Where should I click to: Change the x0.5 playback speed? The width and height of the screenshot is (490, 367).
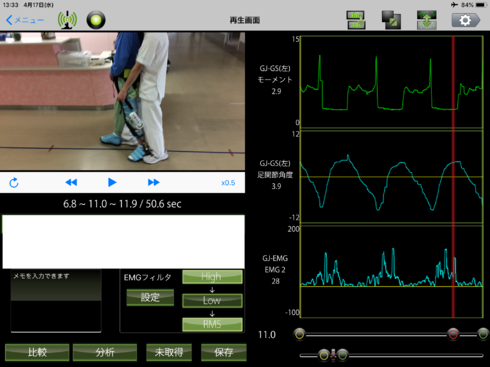click(228, 183)
